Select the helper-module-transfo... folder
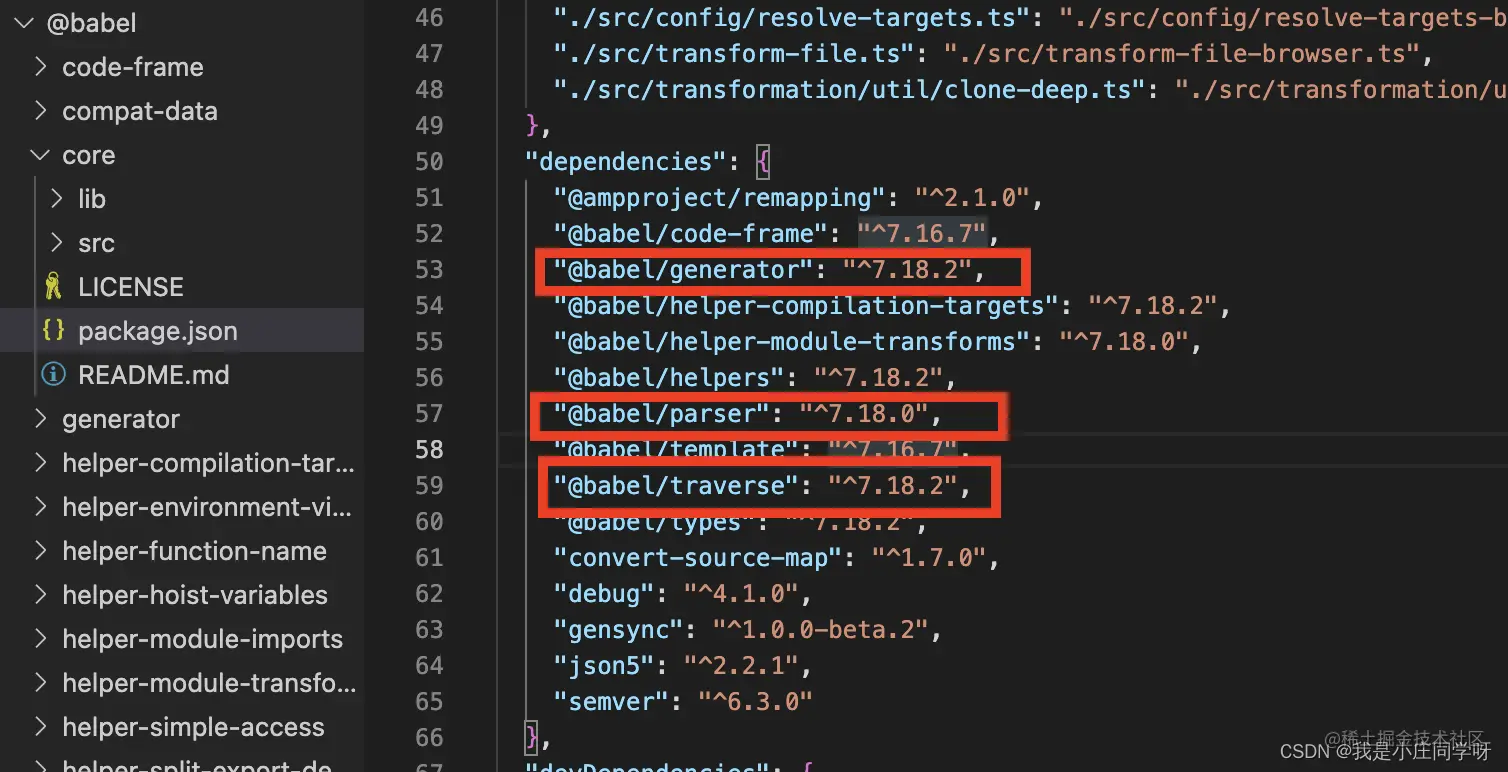This screenshot has width=1508, height=772. (x=209, y=683)
